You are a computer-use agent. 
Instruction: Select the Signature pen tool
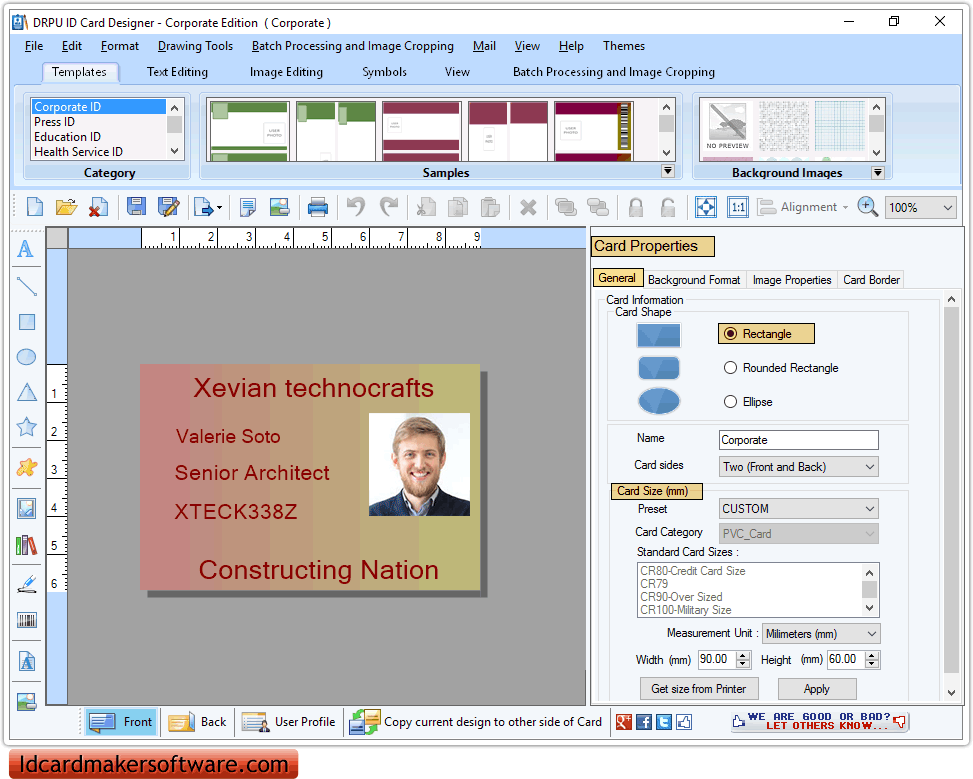pyautogui.click(x=26, y=583)
